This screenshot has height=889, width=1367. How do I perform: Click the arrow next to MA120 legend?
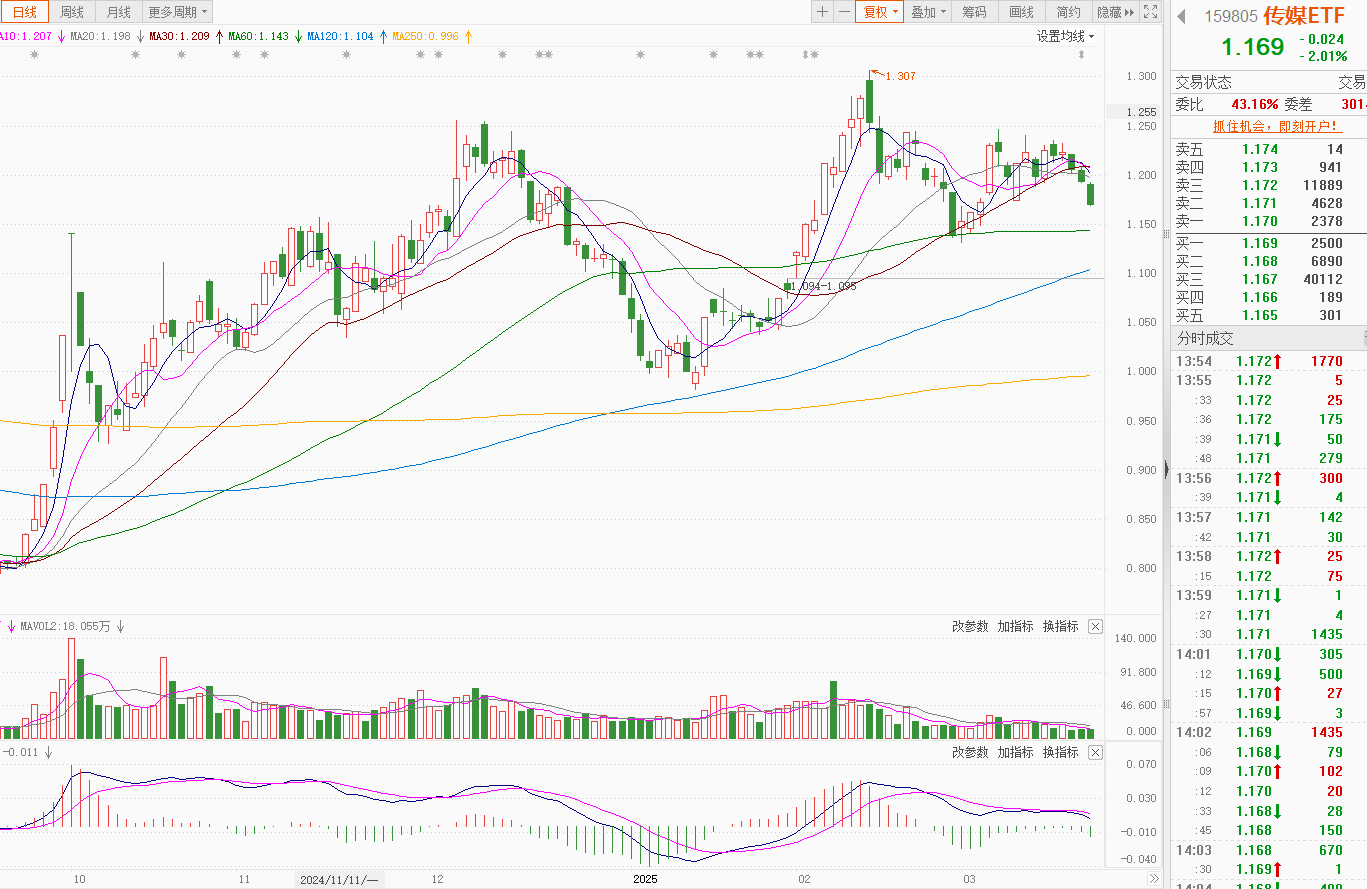(383, 36)
